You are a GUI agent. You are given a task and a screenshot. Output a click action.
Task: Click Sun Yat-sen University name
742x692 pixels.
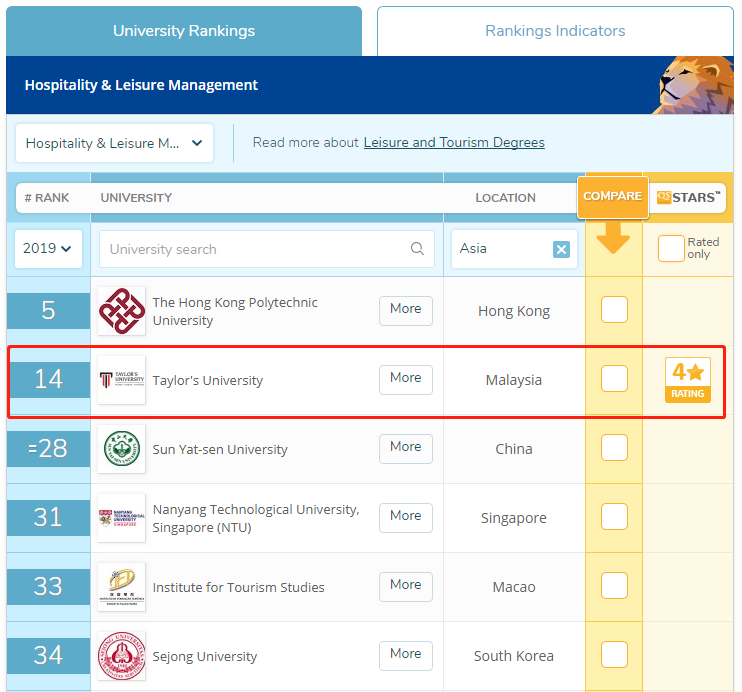pos(220,449)
